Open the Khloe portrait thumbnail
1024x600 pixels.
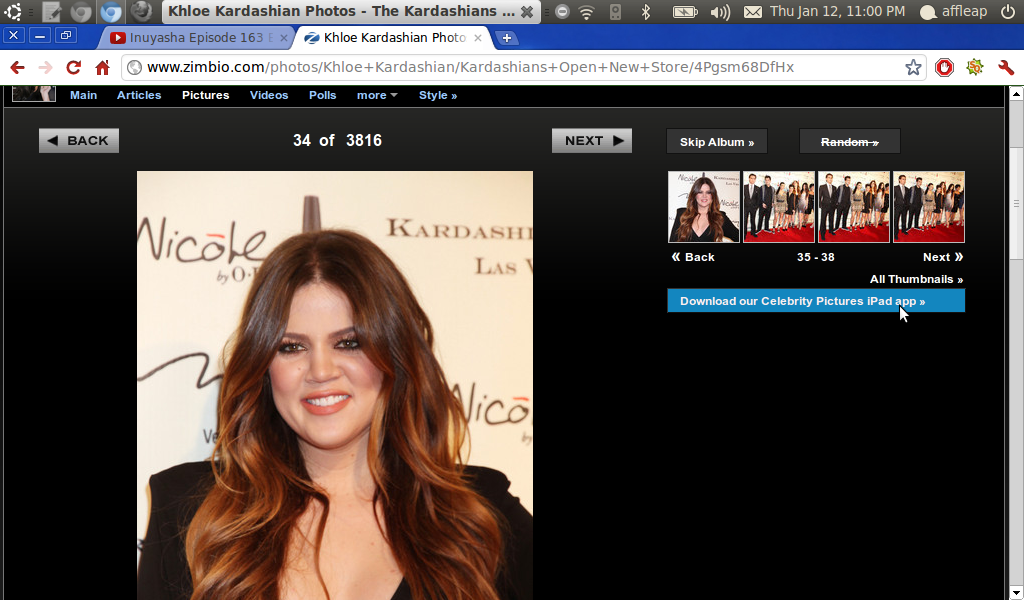click(x=704, y=207)
